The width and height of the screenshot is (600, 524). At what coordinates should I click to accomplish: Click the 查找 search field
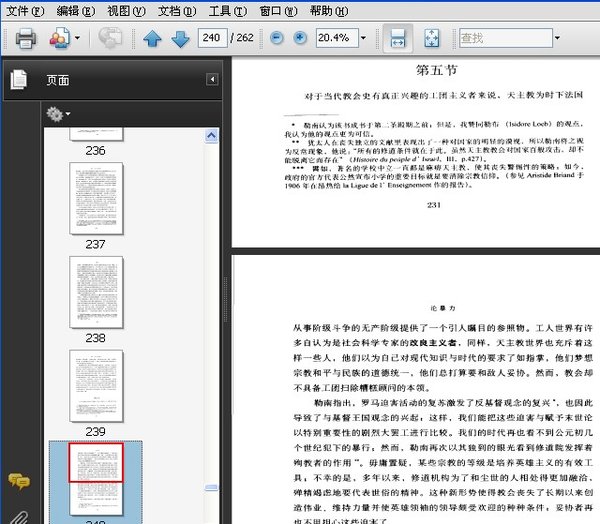505,38
